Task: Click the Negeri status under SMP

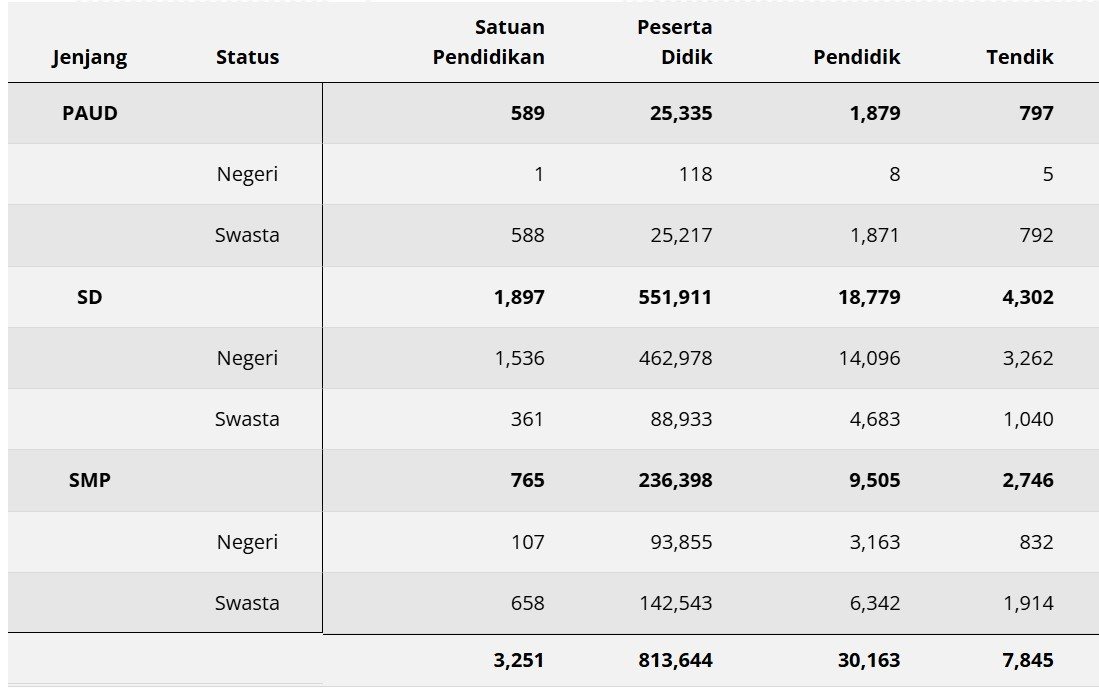Action: pyautogui.click(x=247, y=542)
